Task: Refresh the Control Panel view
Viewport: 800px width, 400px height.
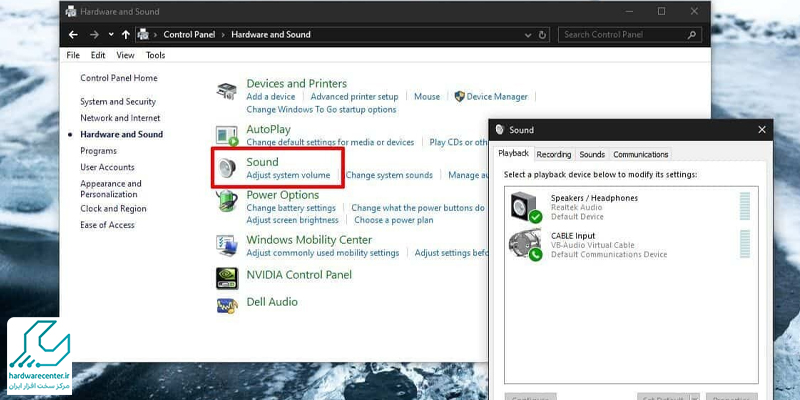Action: coord(542,35)
